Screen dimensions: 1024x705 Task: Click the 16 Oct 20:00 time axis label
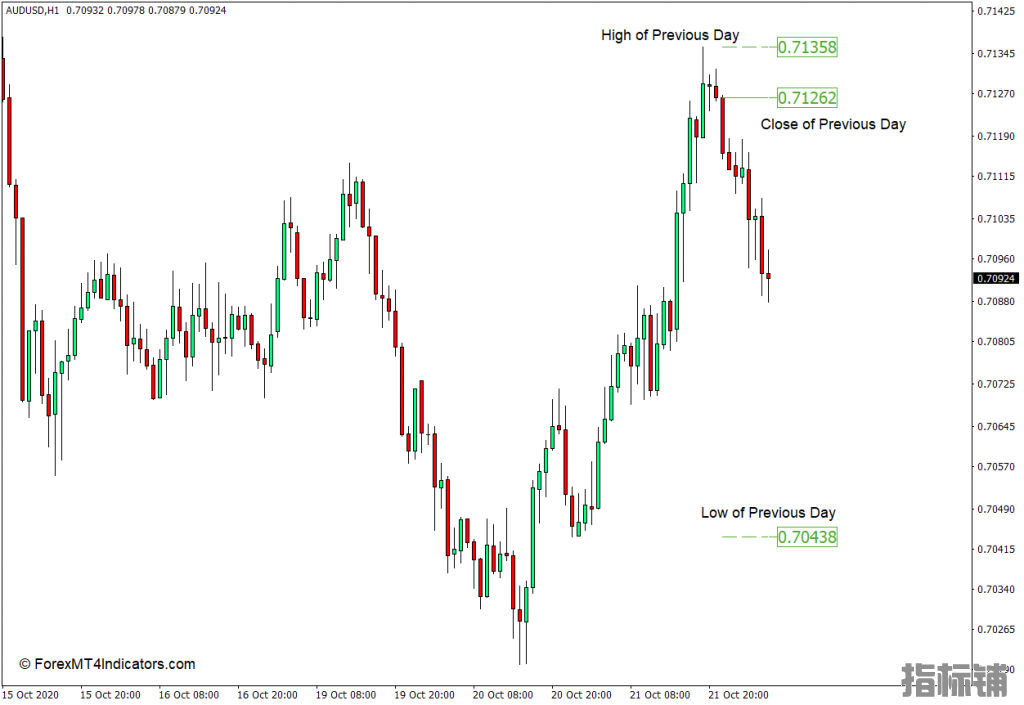(x=267, y=694)
